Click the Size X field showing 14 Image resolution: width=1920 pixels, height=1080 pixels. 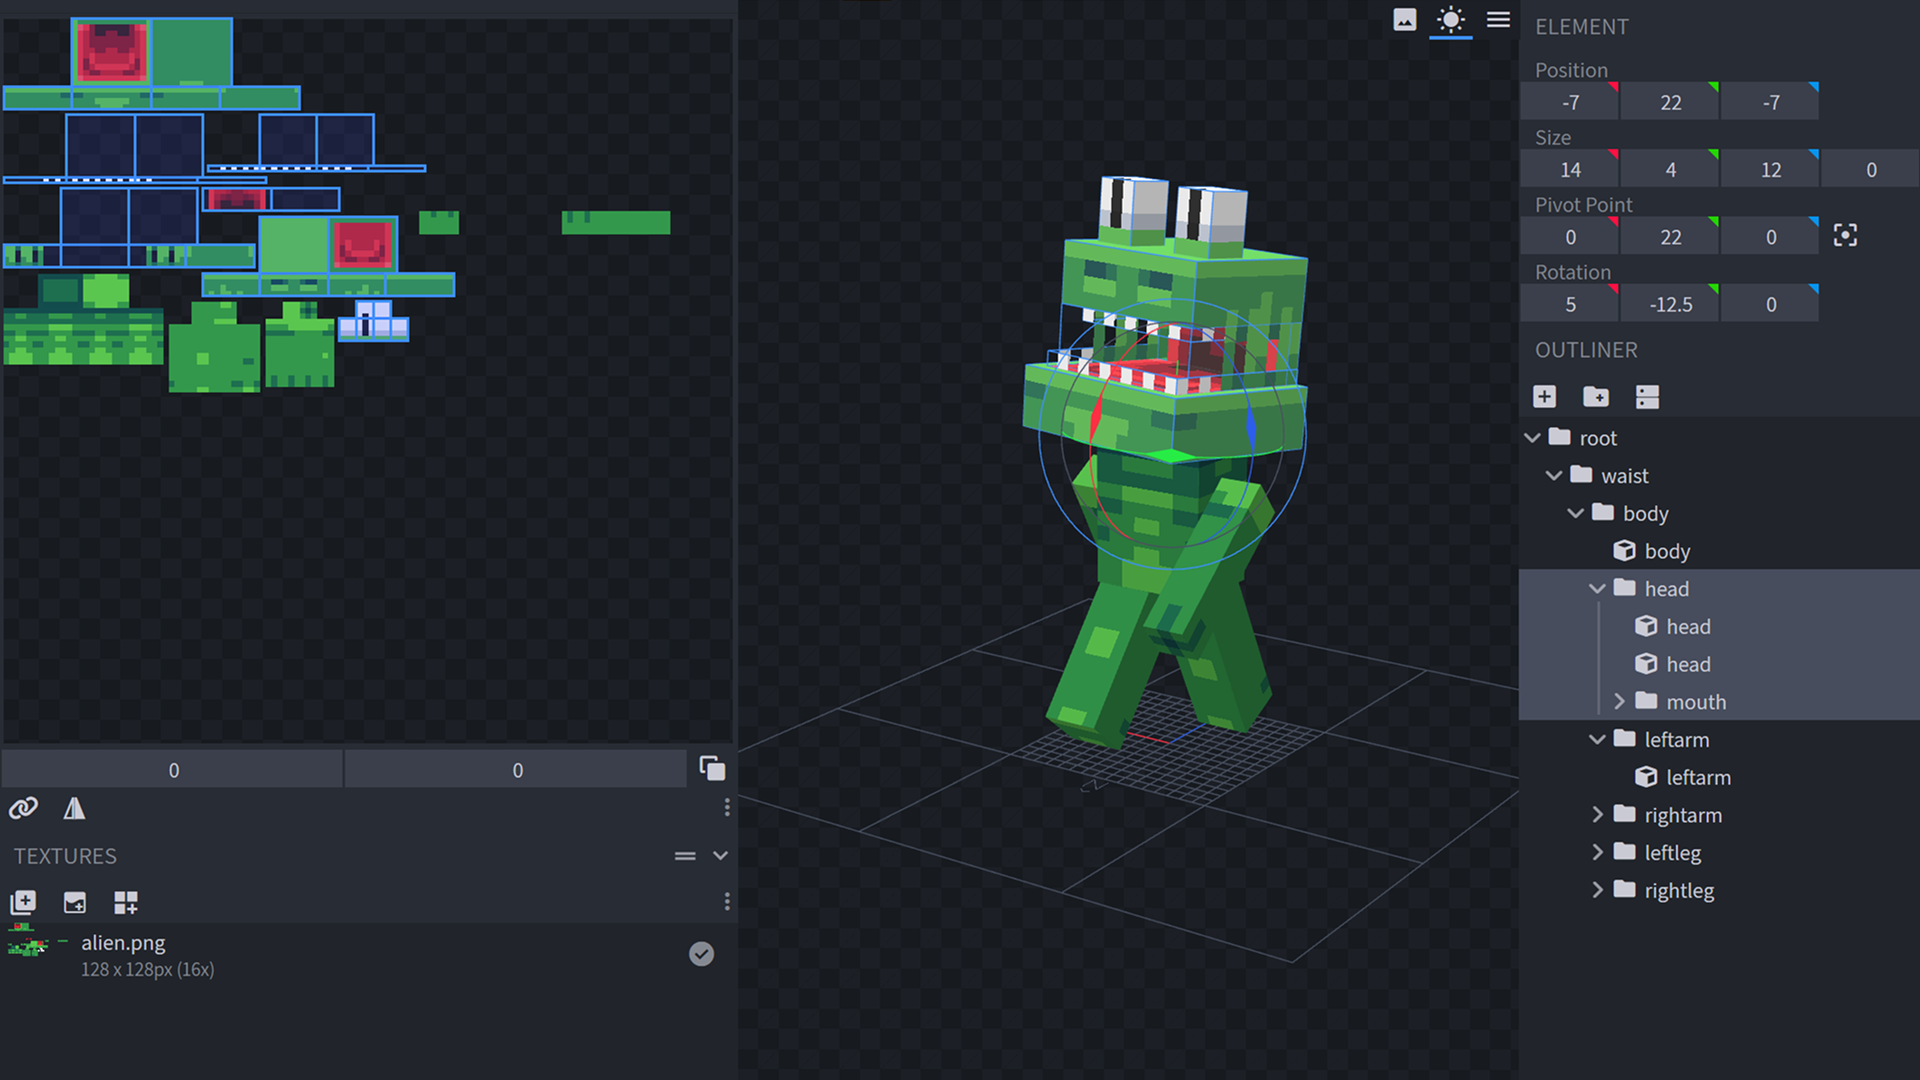(1570, 169)
